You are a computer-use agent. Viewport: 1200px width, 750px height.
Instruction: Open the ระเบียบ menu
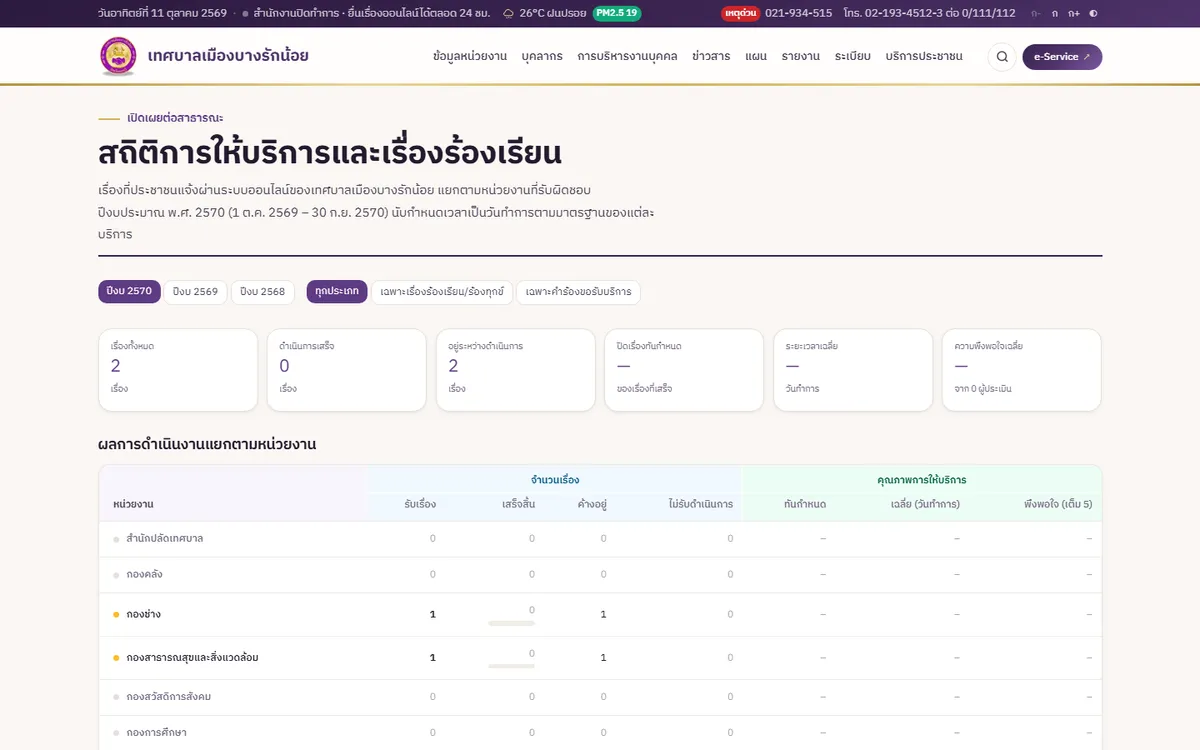pyautogui.click(x=853, y=56)
